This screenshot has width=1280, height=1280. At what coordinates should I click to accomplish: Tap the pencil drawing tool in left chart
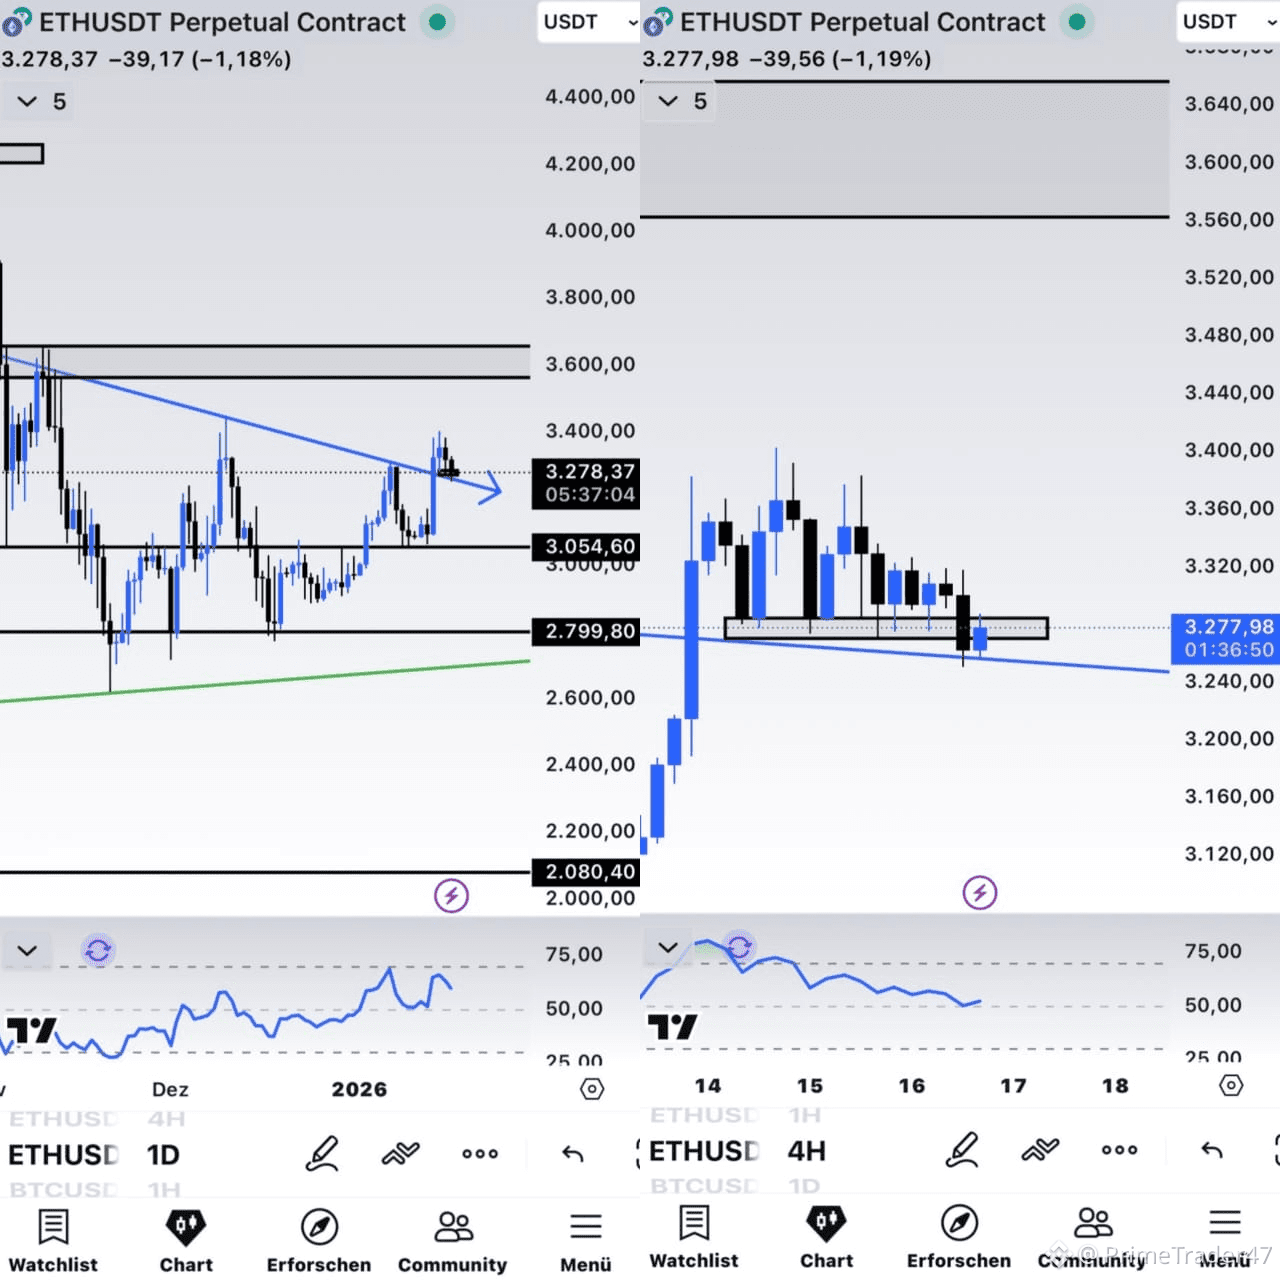(x=322, y=1153)
